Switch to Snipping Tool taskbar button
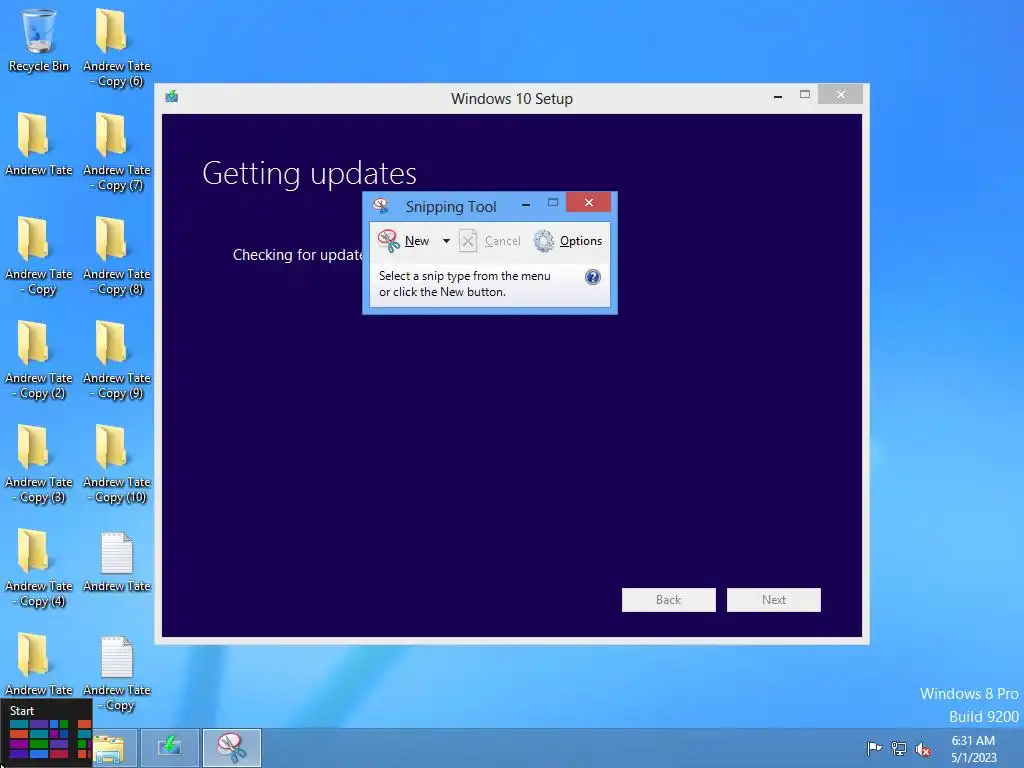Viewport: 1024px width, 768px height. pos(232,748)
